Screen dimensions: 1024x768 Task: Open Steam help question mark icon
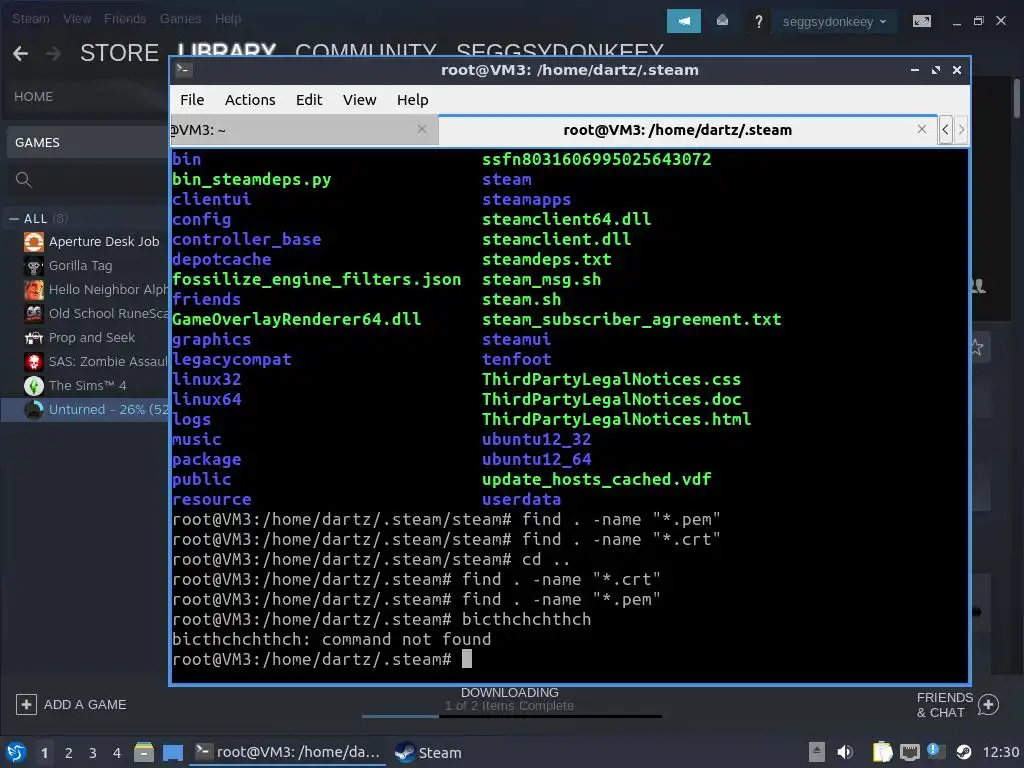[758, 22]
